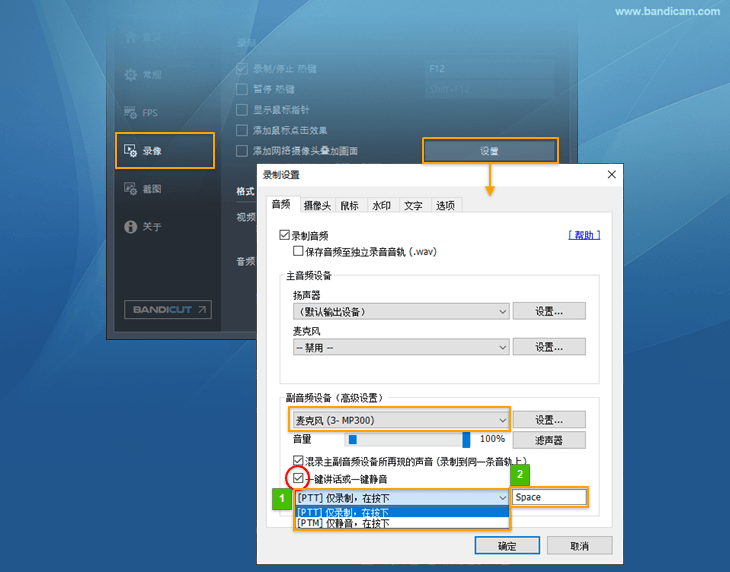The height and width of the screenshot is (572, 730).
Task: Enable 添加网络摄像头叠加画面 checkbox
Action: 242,151
